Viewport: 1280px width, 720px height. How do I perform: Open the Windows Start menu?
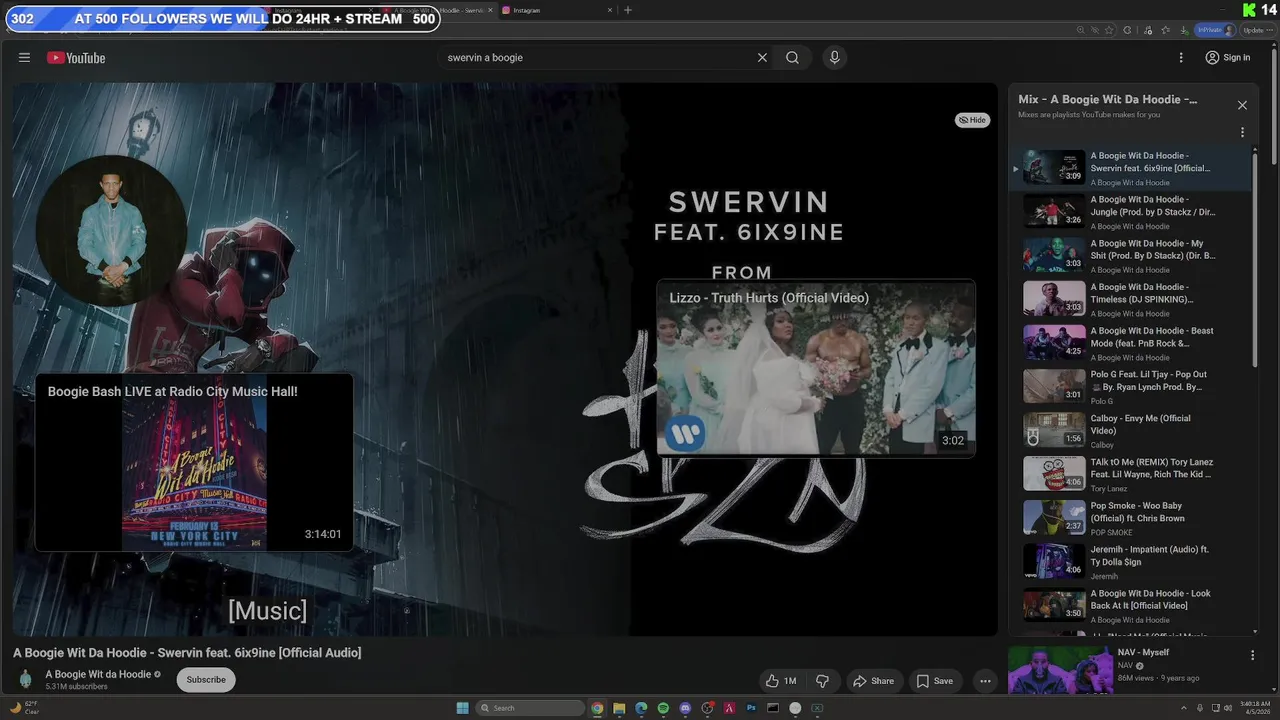(462, 708)
